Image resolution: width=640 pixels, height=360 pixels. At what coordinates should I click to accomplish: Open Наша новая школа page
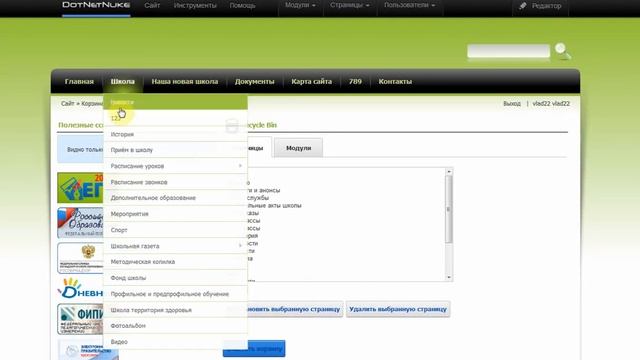coord(184,81)
